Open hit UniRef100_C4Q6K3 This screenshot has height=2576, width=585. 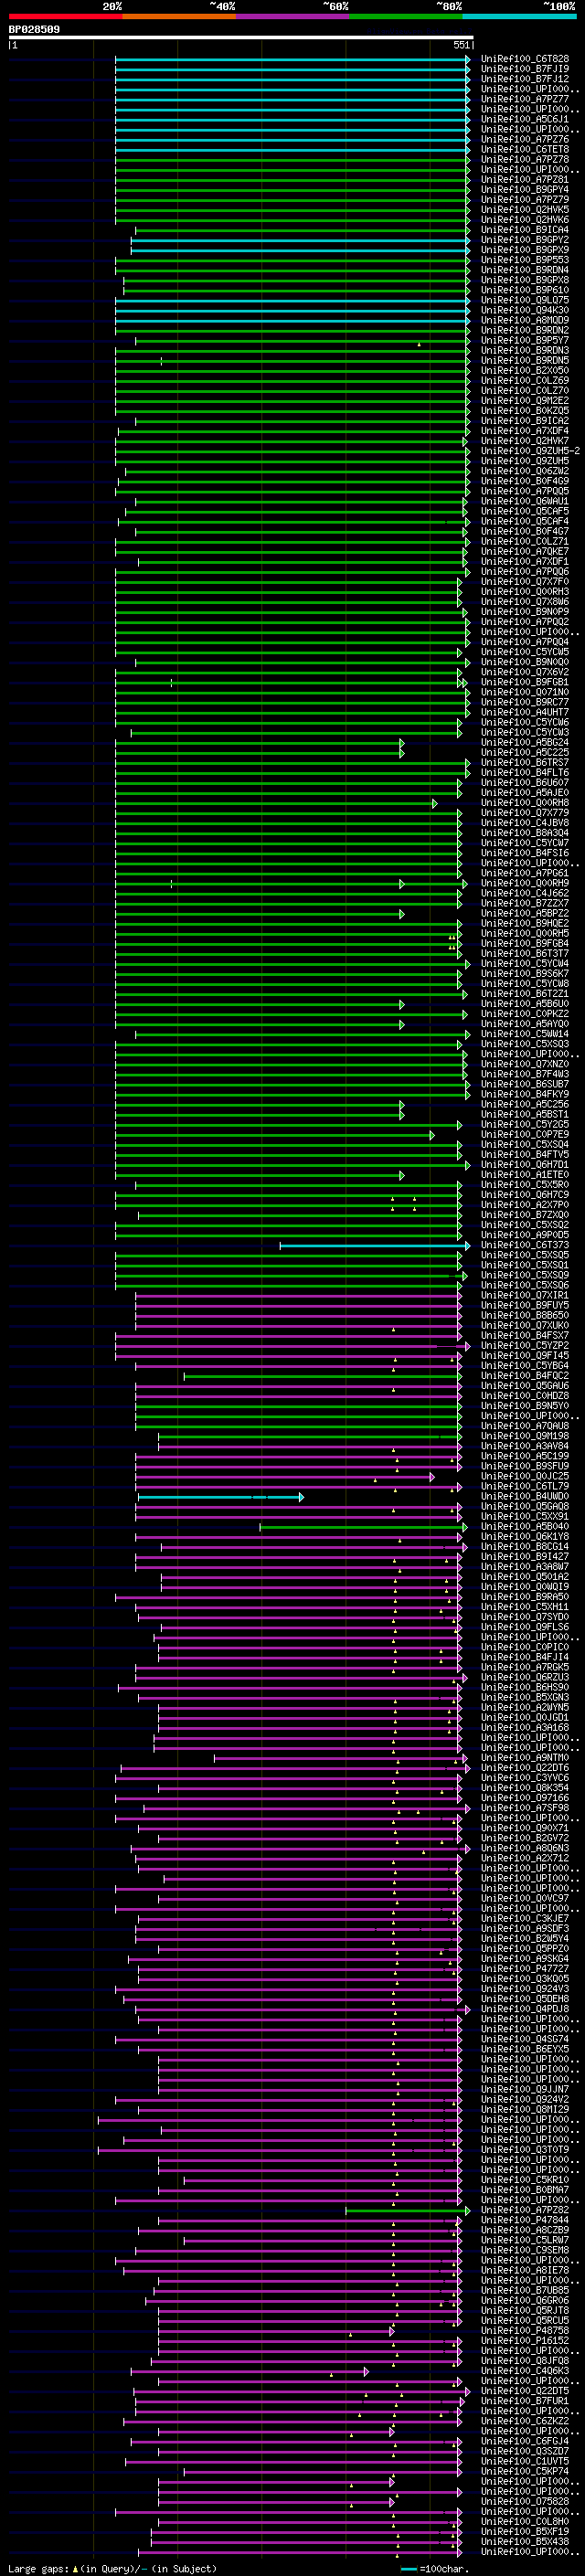[525, 2370]
